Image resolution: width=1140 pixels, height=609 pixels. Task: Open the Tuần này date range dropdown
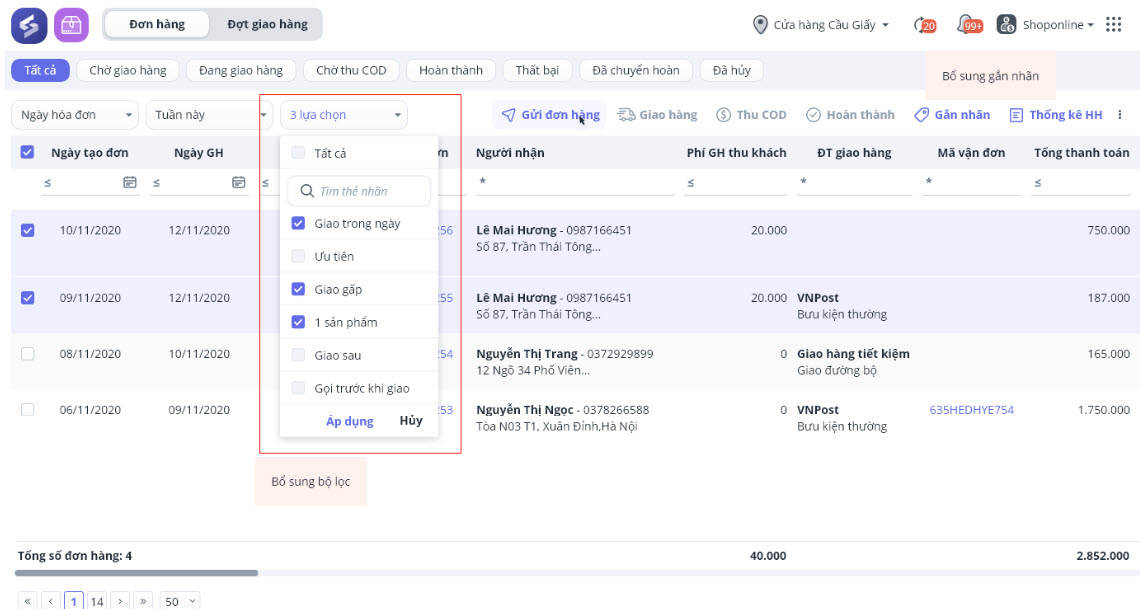pos(203,115)
